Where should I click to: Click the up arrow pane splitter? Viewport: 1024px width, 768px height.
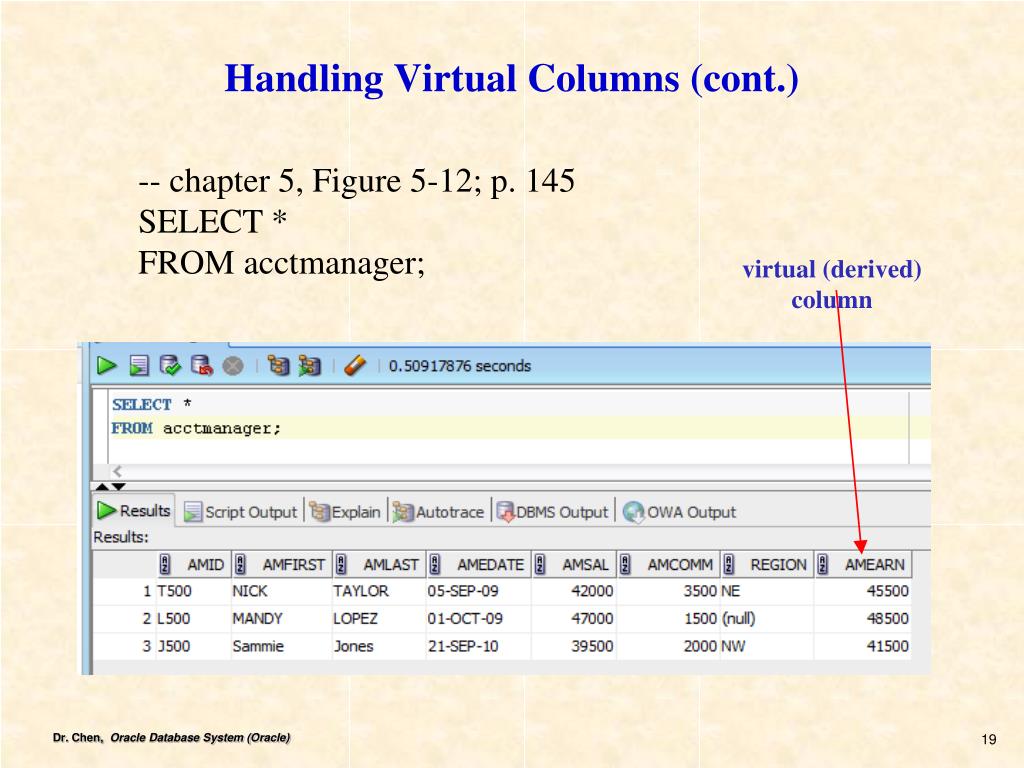coord(103,487)
